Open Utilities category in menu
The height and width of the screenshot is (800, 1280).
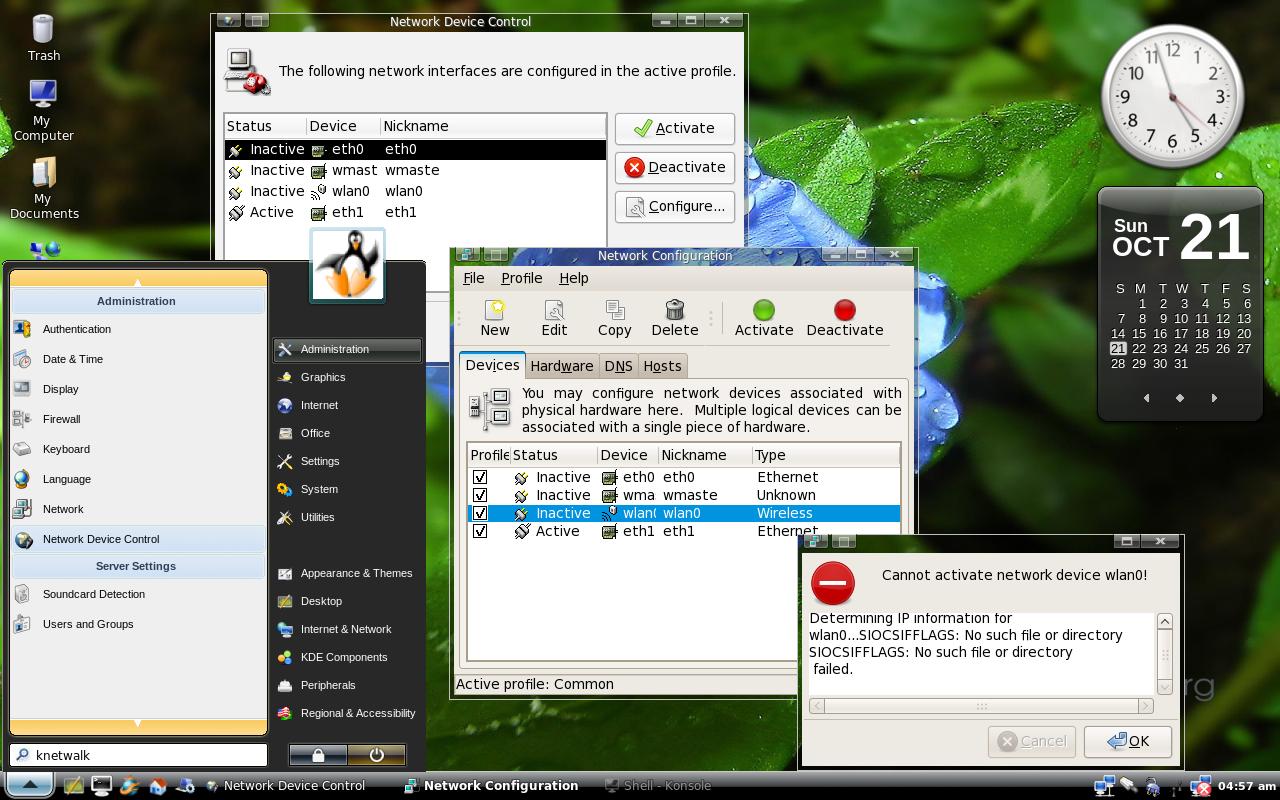(347, 517)
